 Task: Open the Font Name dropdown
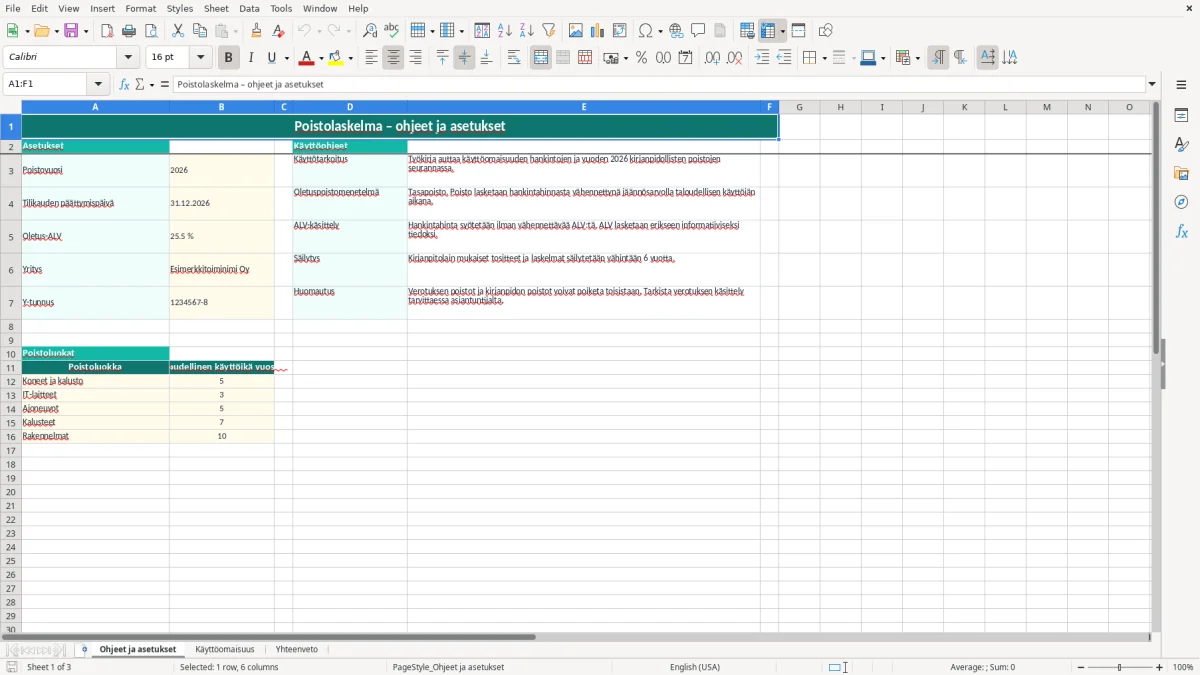point(128,58)
